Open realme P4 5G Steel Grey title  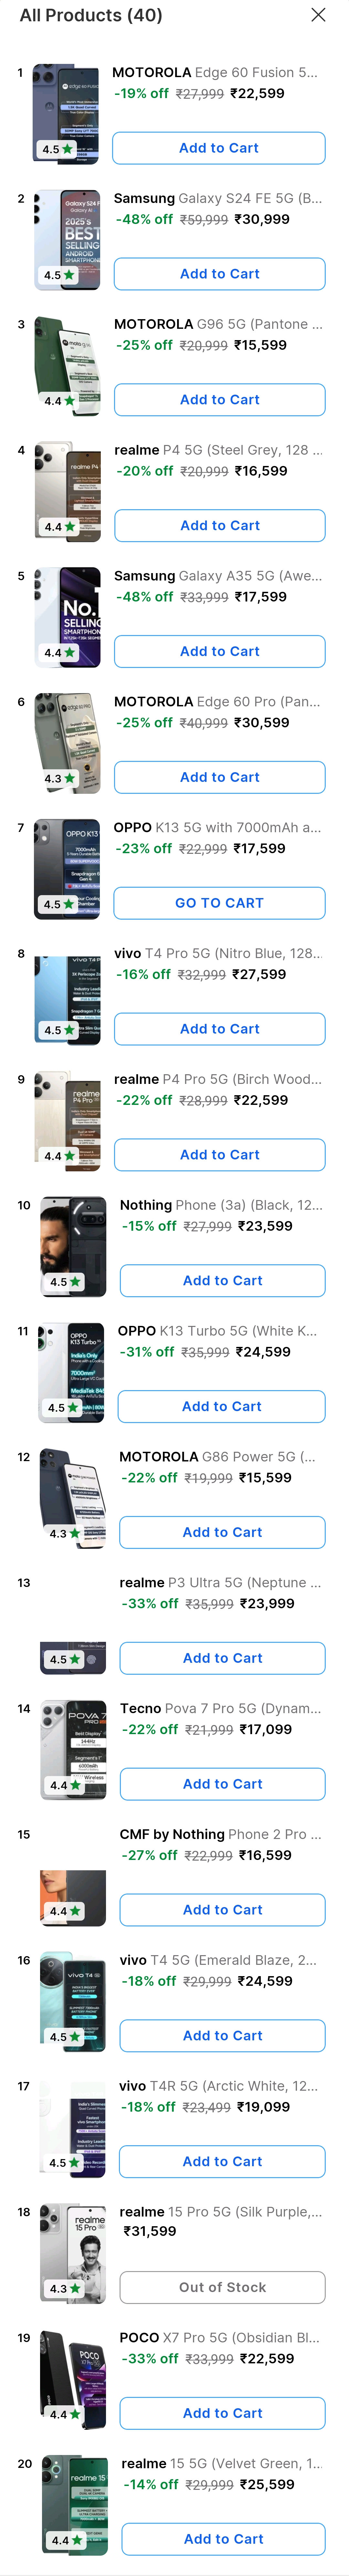(217, 450)
